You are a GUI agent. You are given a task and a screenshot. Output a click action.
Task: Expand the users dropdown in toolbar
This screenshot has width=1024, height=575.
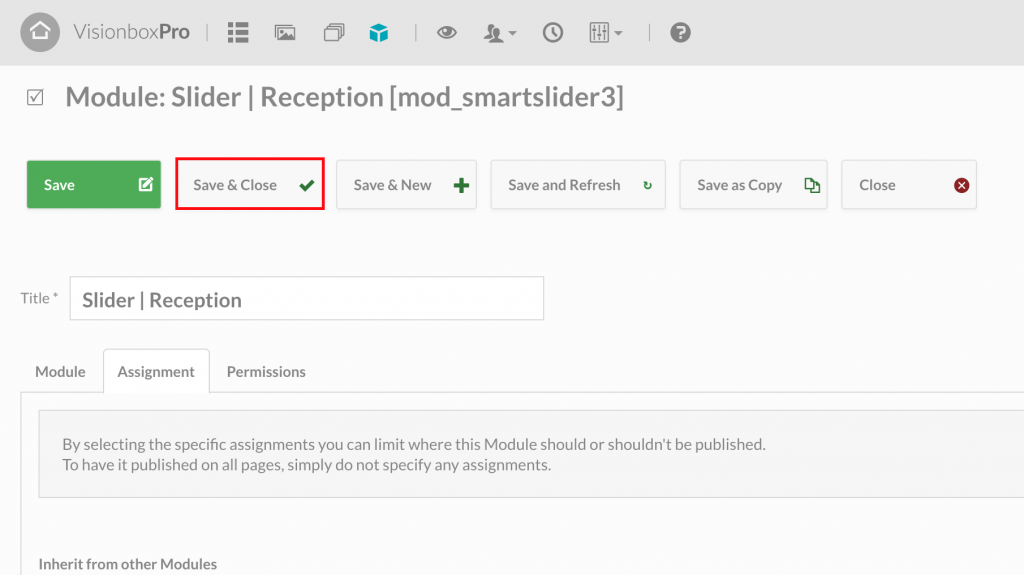[x=500, y=33]
